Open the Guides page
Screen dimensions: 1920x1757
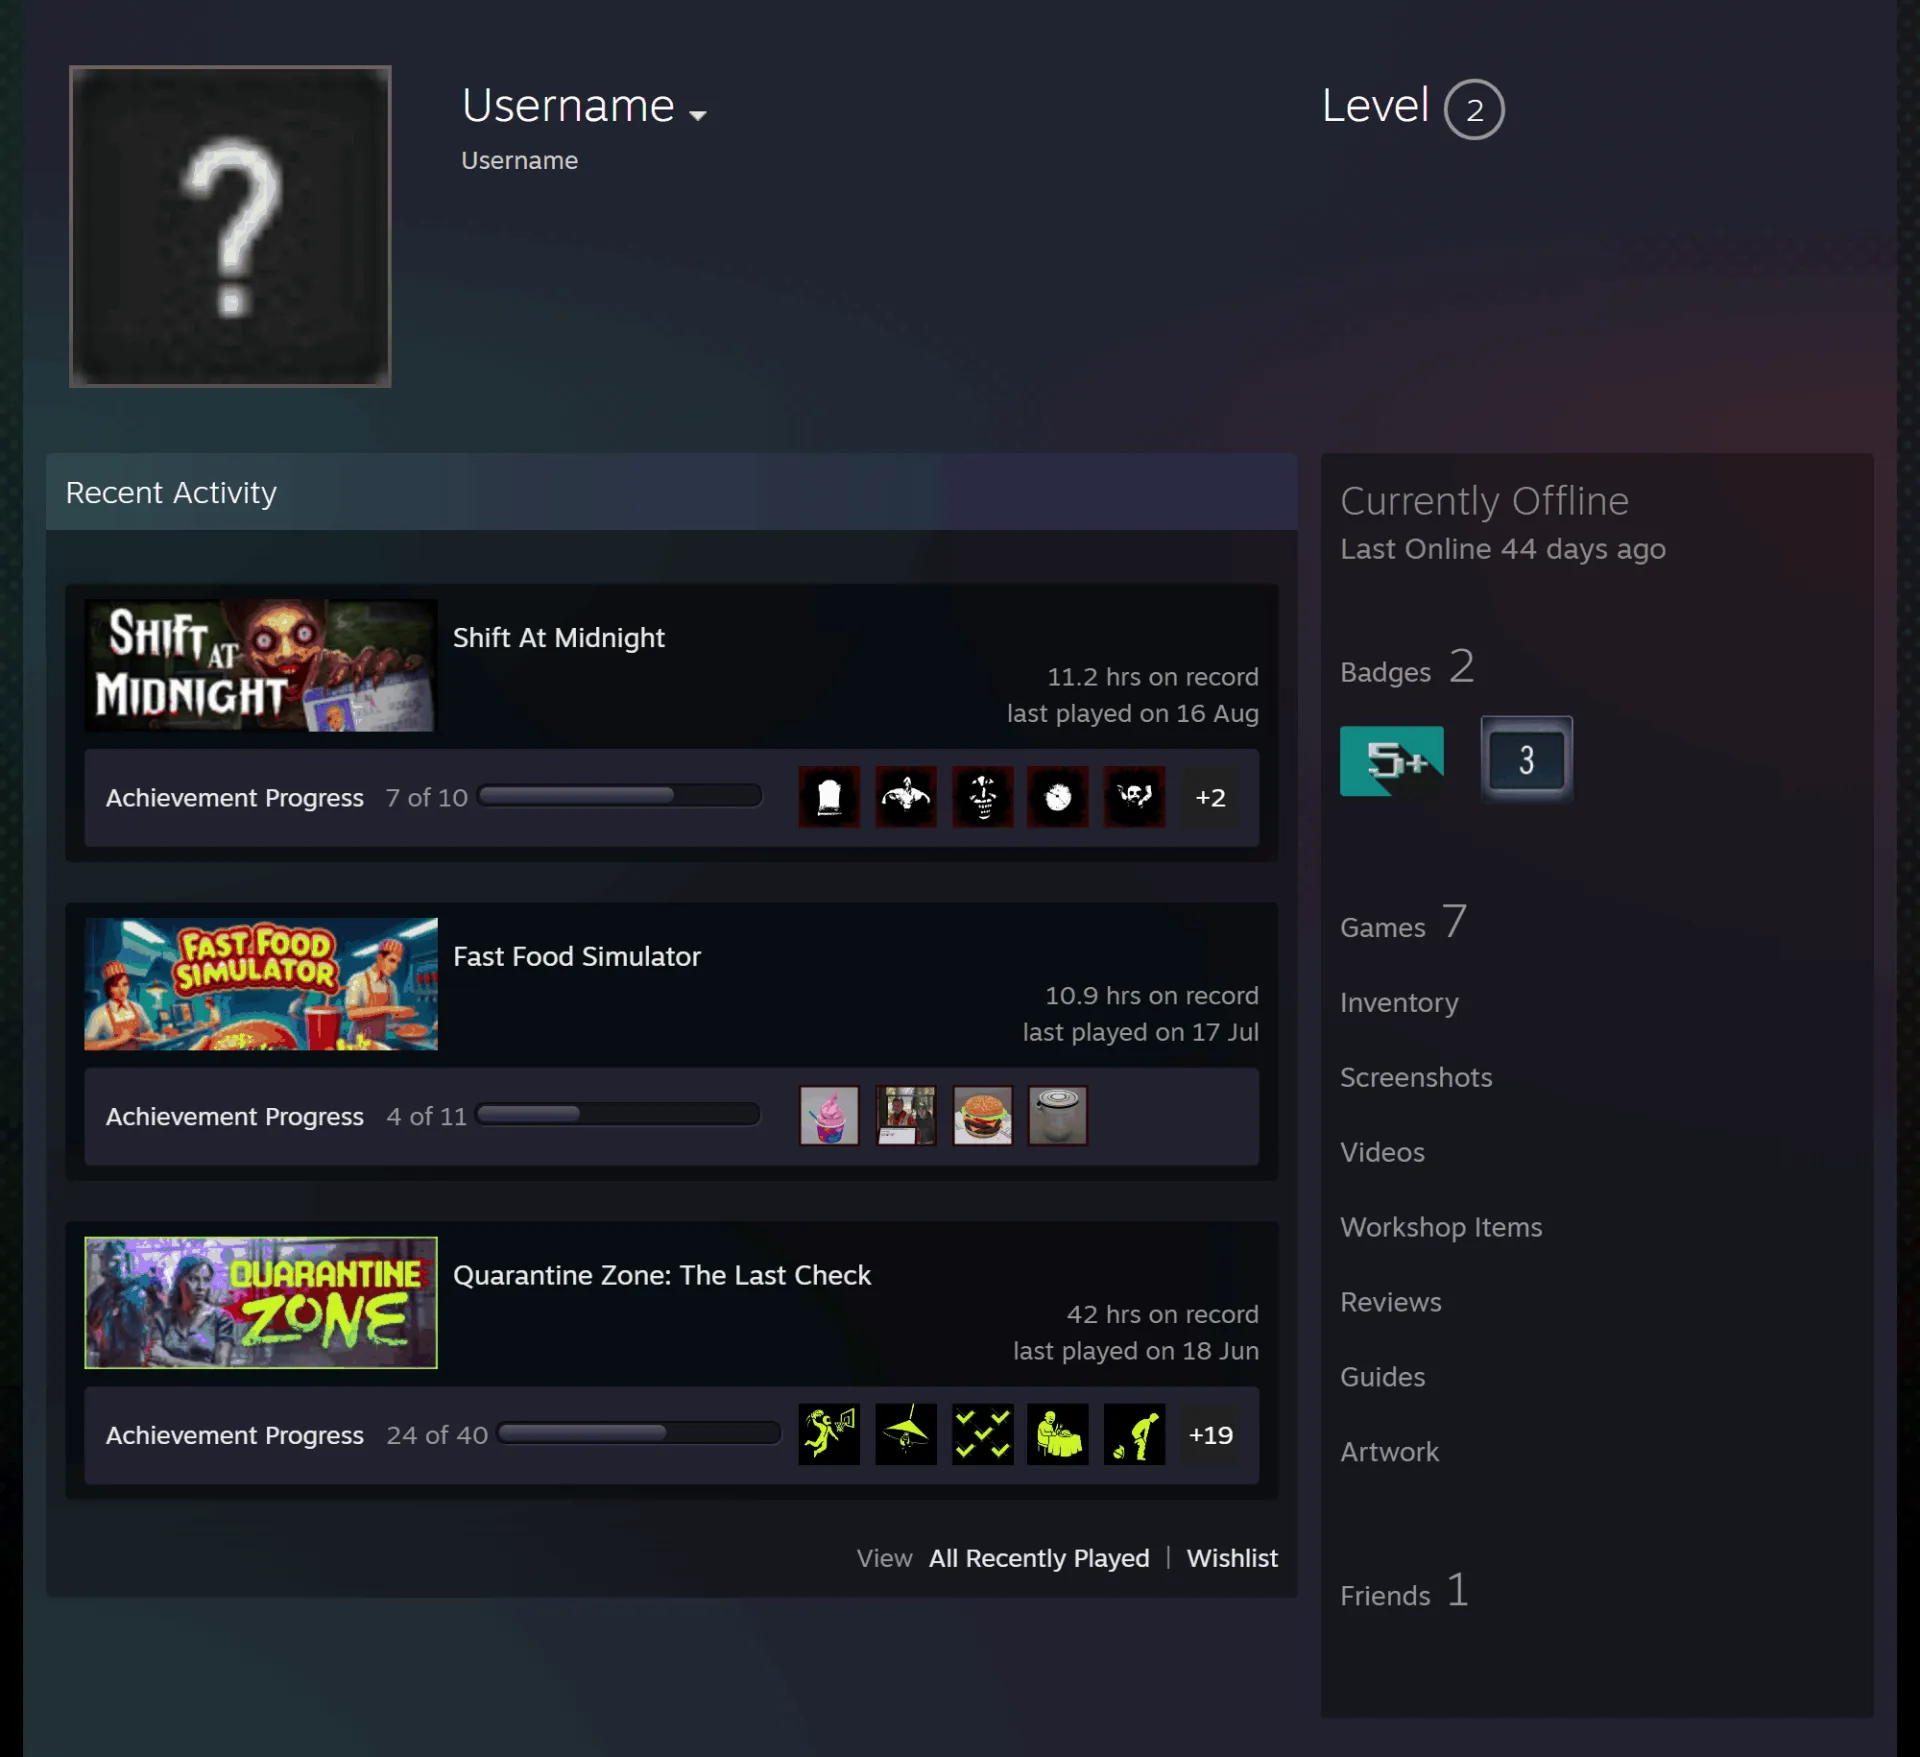1382,1377
